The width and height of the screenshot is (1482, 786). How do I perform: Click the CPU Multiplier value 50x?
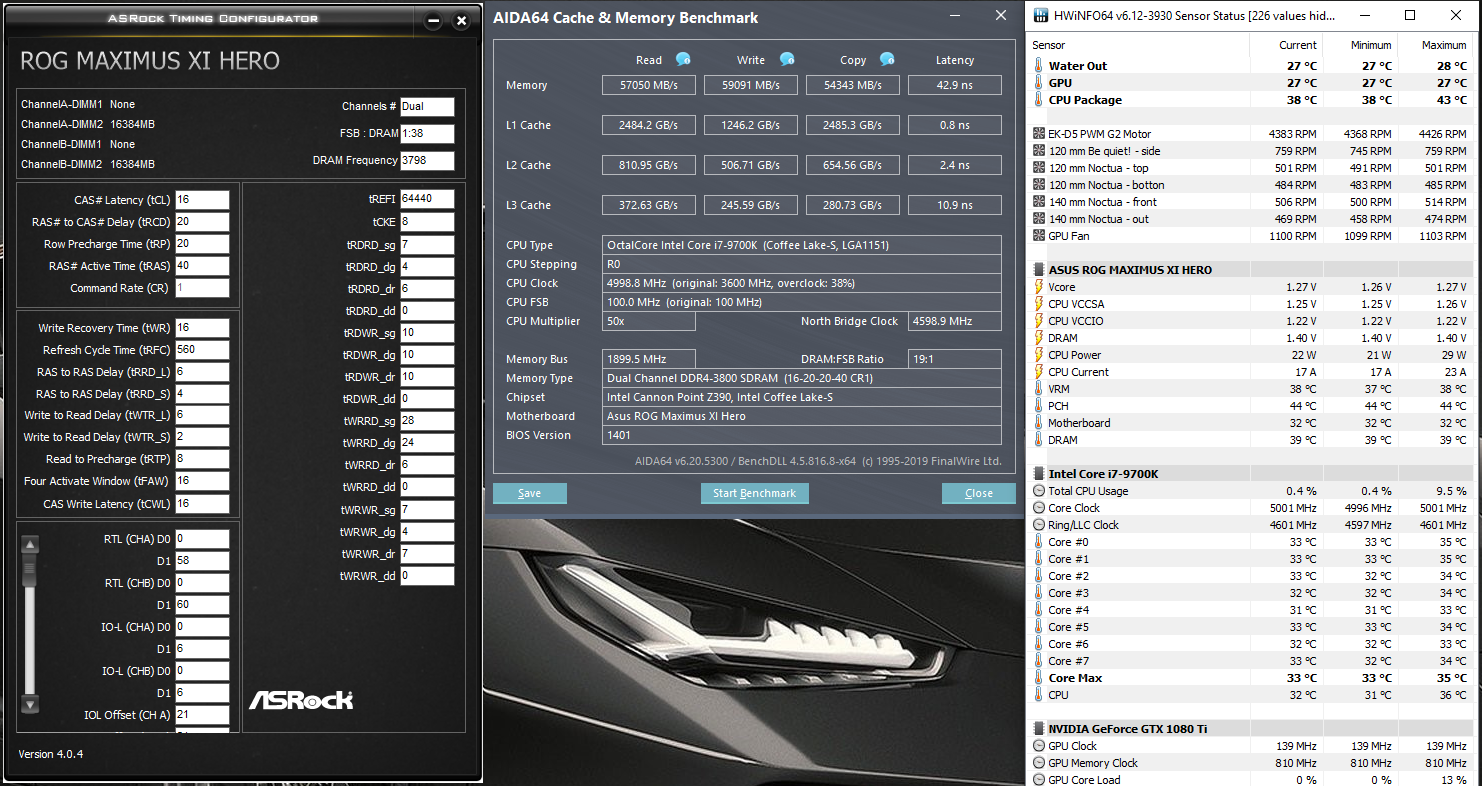(x=648, y=321)
